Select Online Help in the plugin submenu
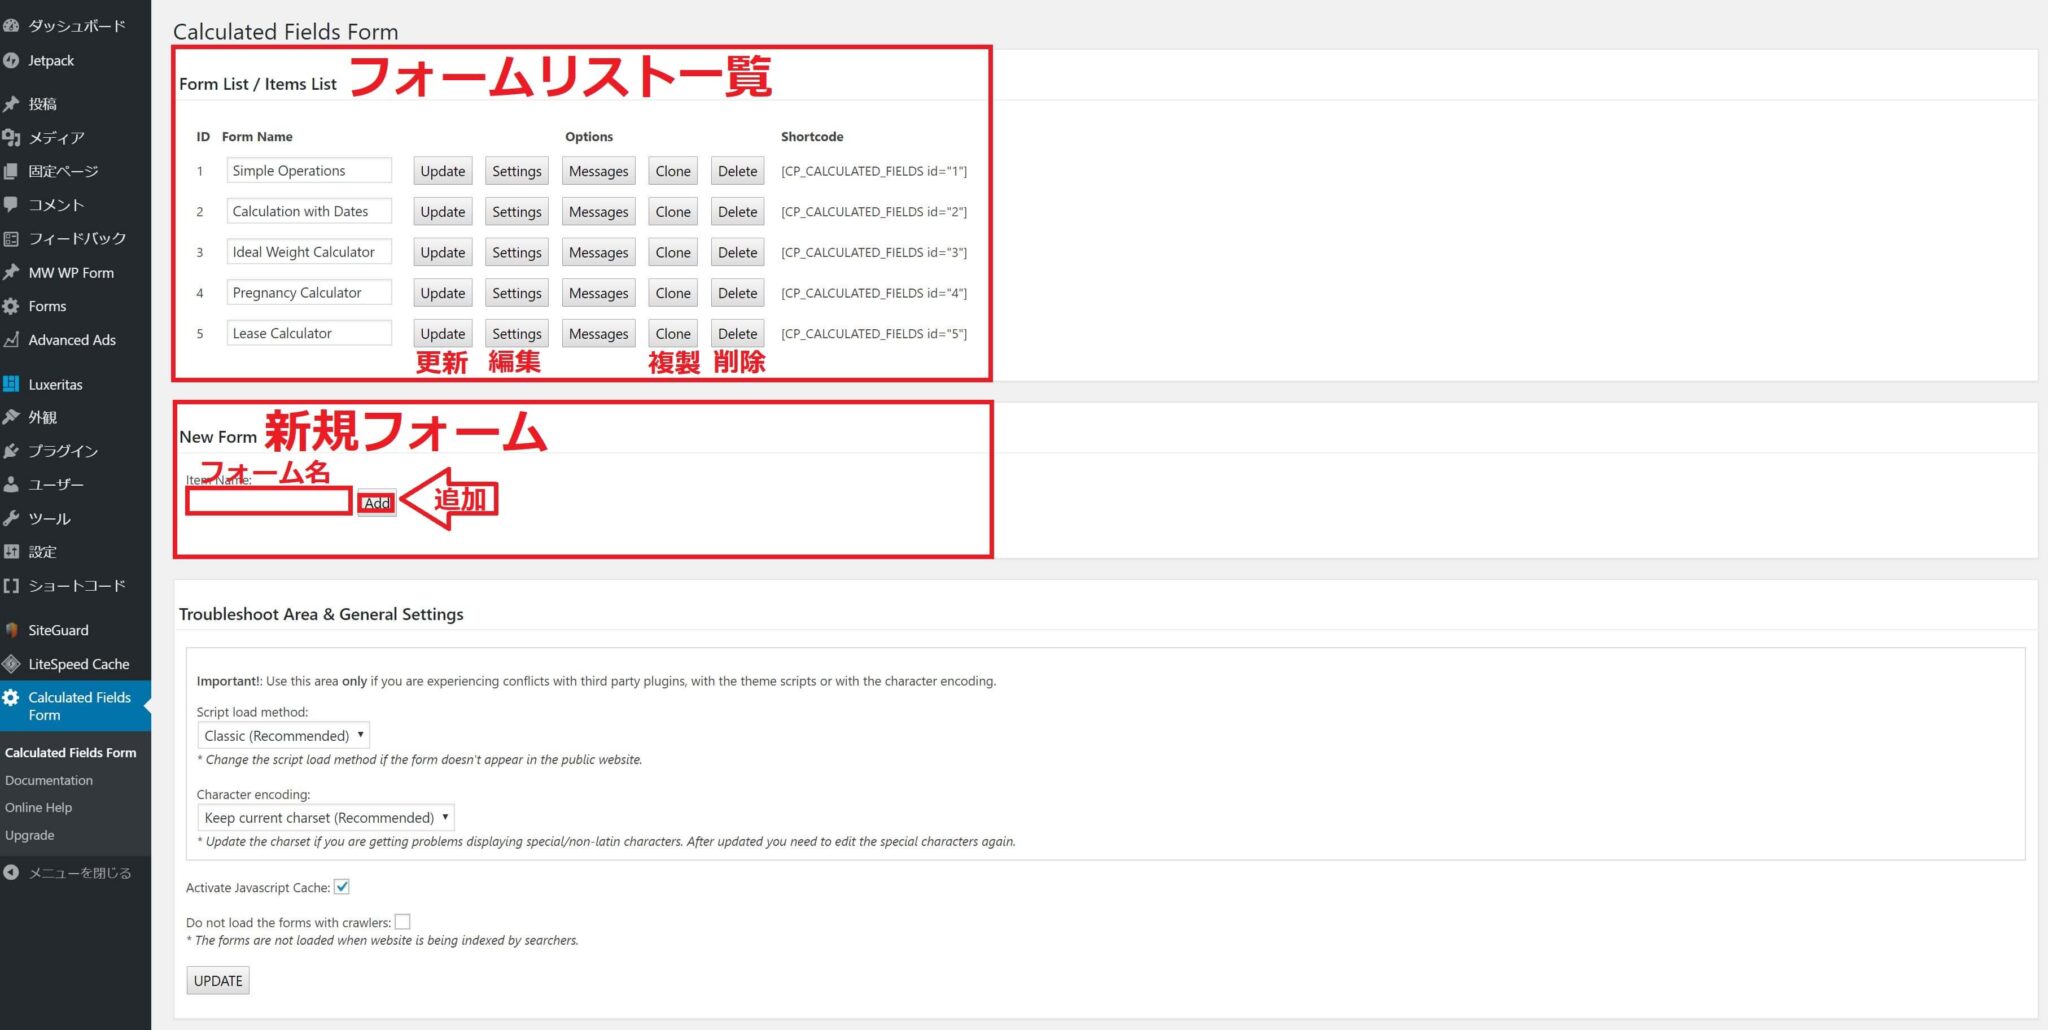 pyautogui.click(x=39, y=807)
